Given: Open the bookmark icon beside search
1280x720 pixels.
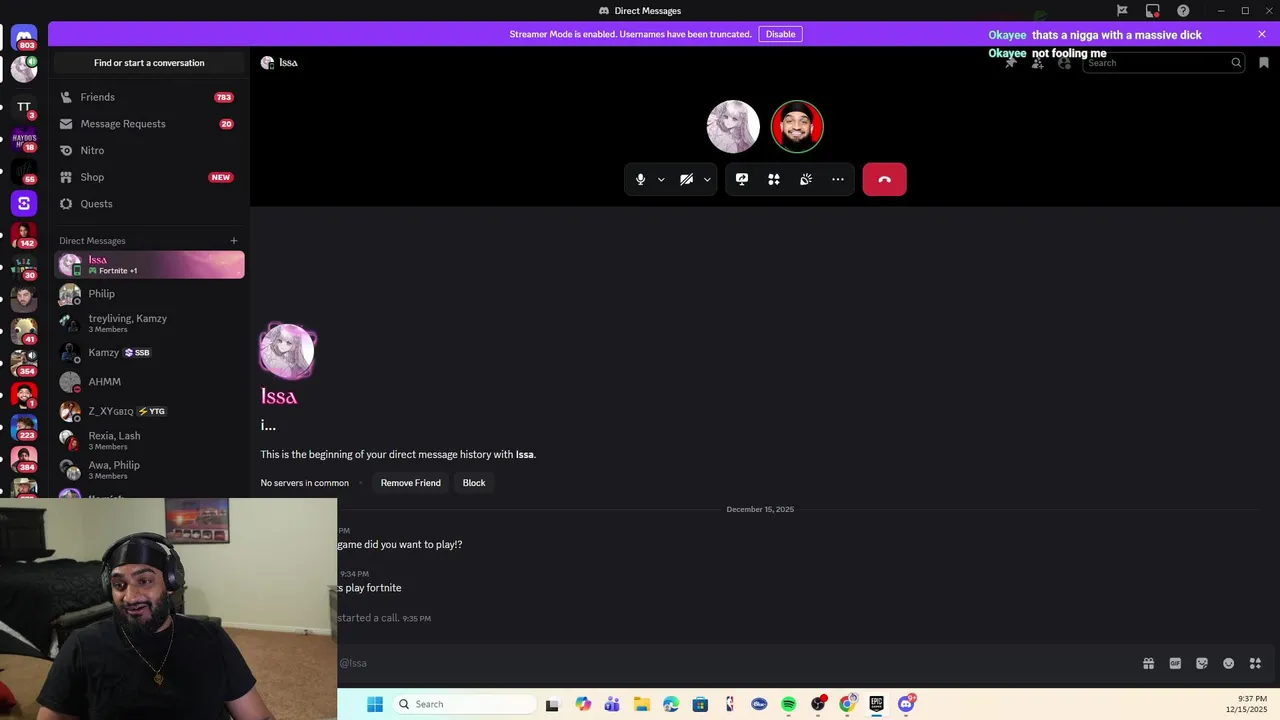Looking at the screenshot, I should 1264,63.
